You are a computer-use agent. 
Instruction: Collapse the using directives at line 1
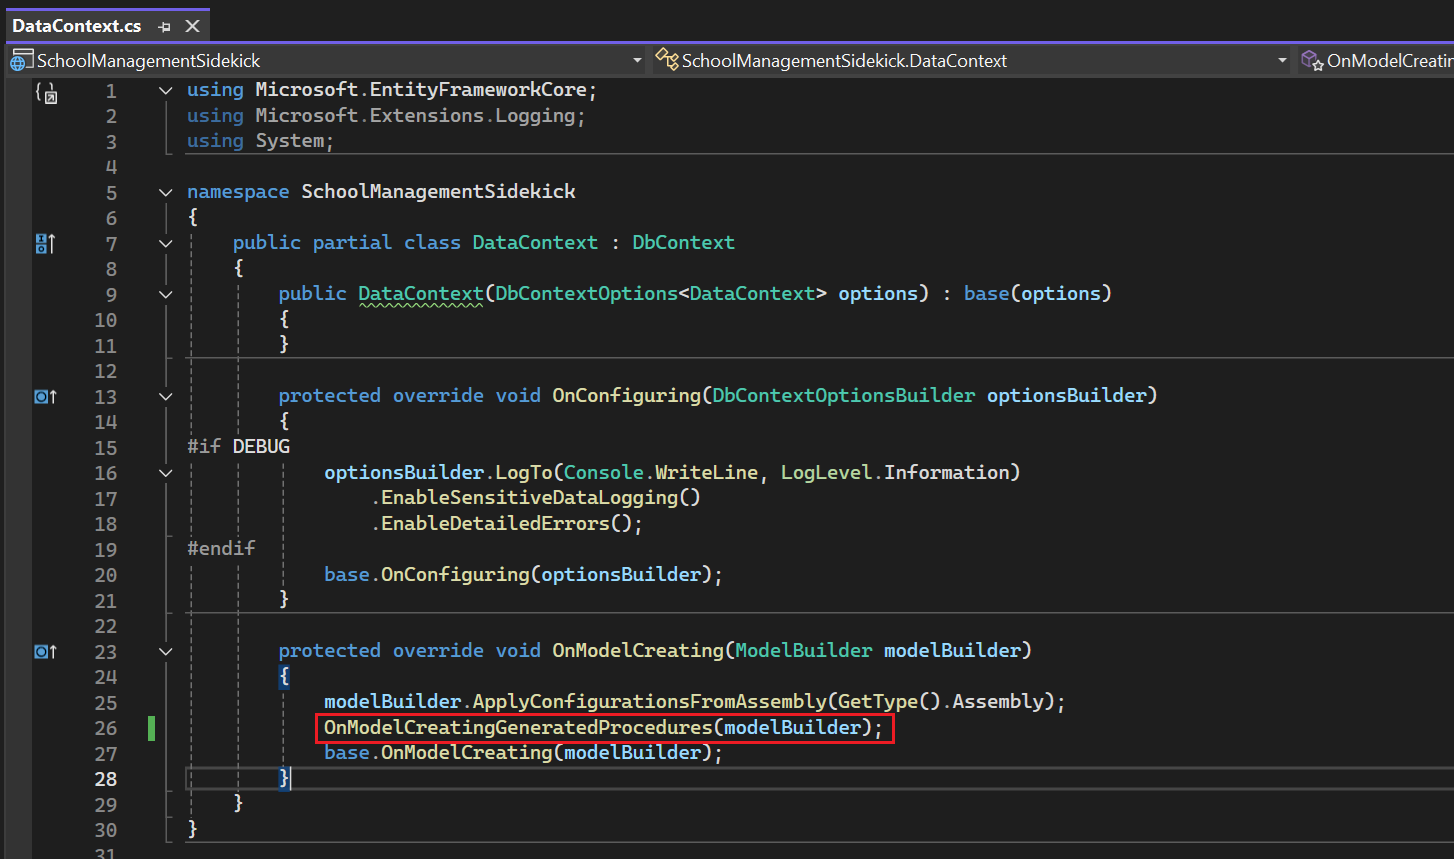pos(166,91)
